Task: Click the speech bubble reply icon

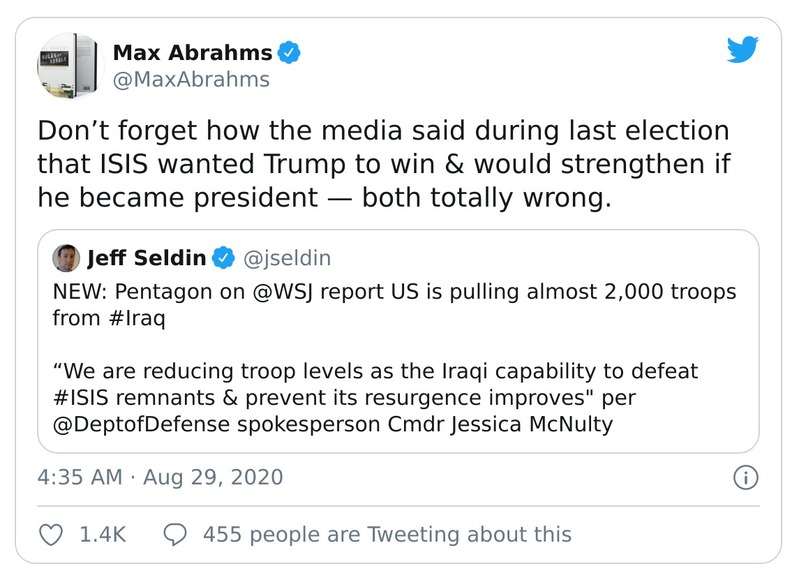Action: coord(176,534)
